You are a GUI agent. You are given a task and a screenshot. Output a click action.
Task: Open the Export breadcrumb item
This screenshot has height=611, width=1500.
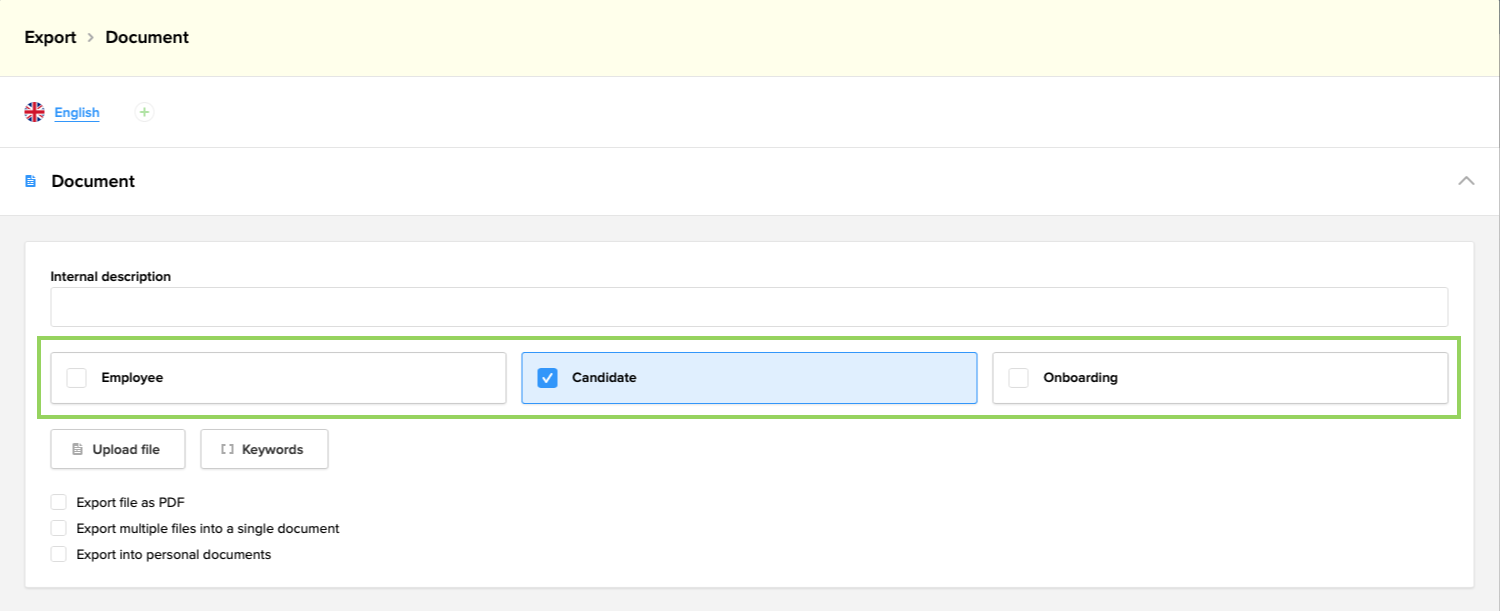50,37
